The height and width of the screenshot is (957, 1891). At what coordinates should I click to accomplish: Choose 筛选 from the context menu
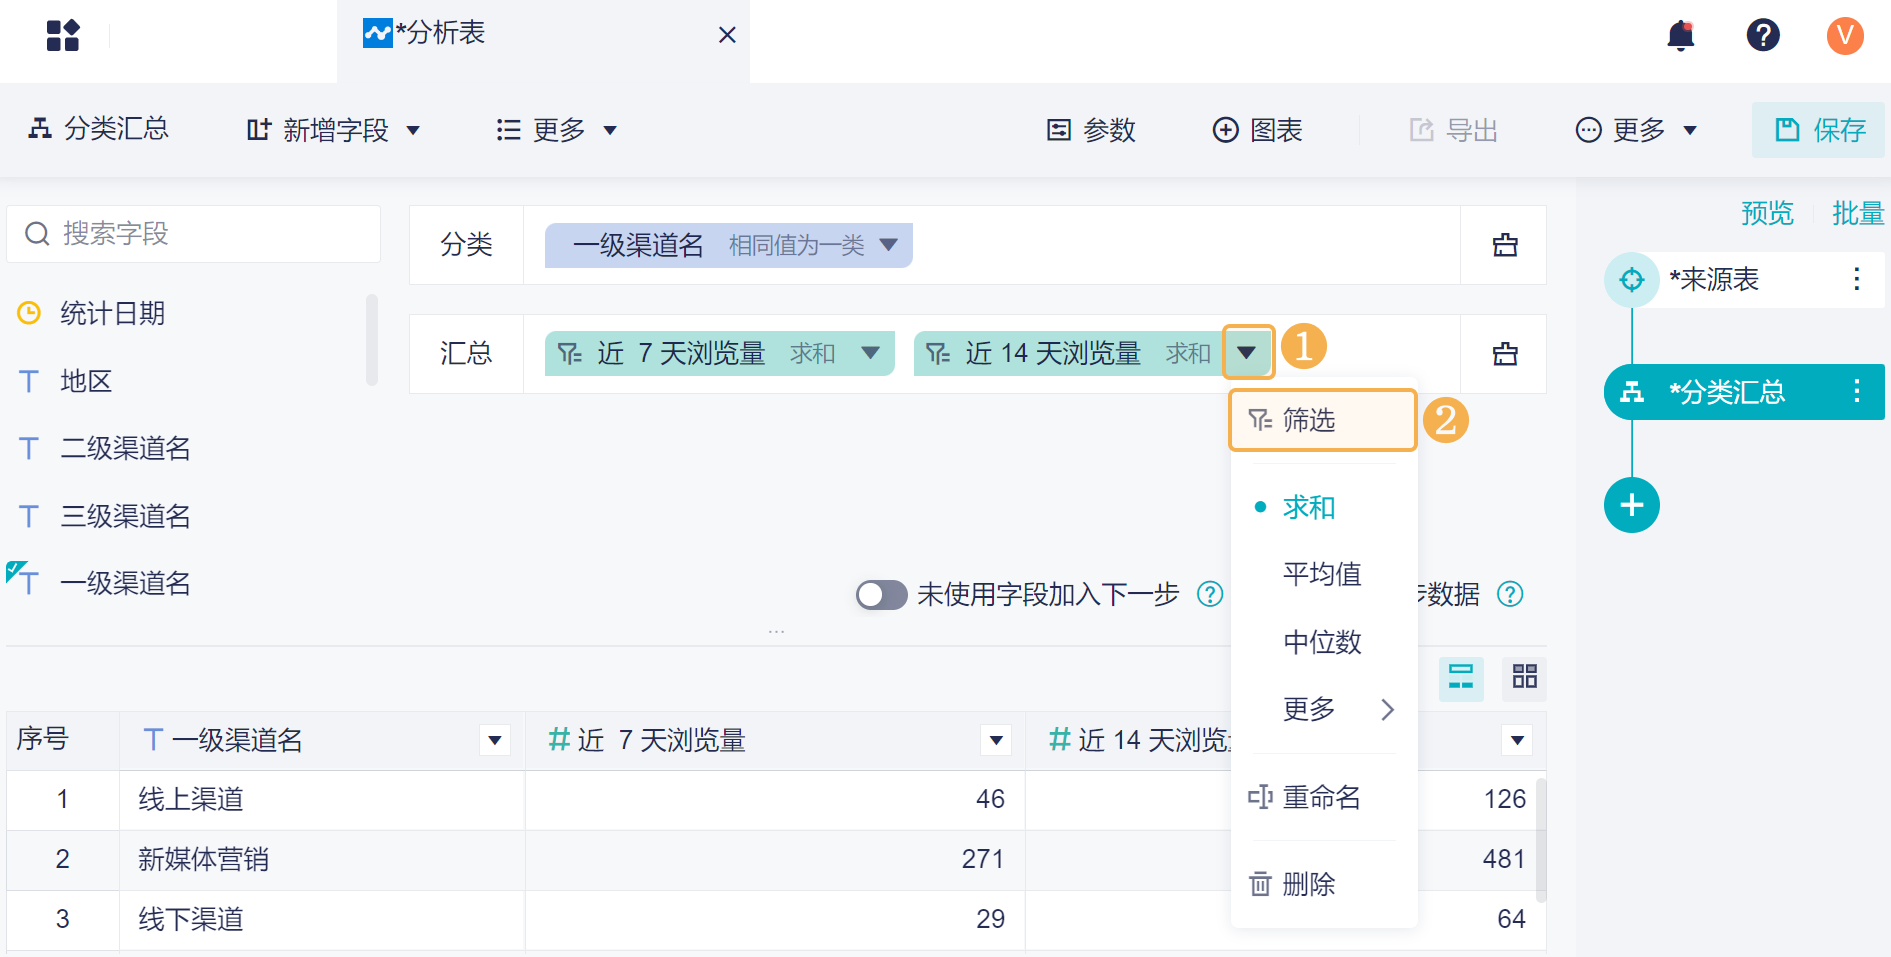coord(1308,420)
